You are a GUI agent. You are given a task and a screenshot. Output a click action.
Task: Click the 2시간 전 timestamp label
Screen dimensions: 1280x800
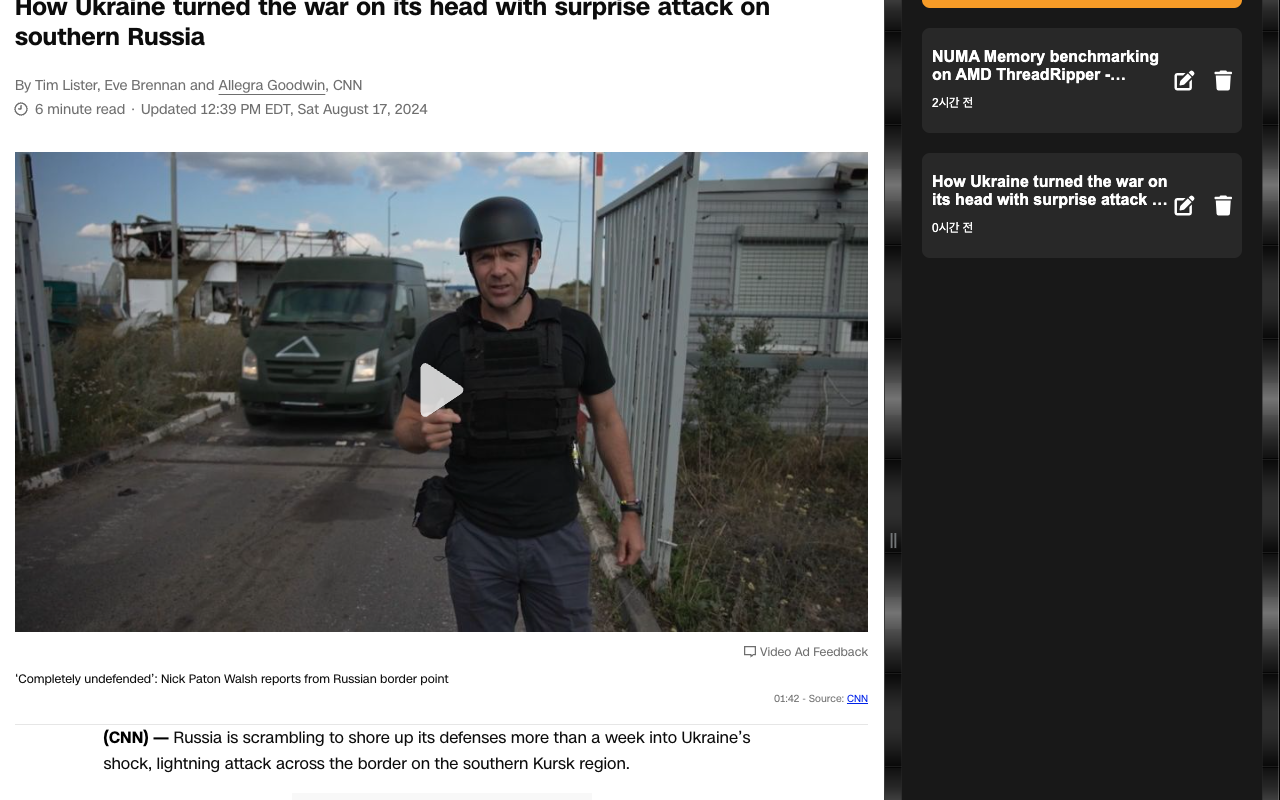click(952, 103)
